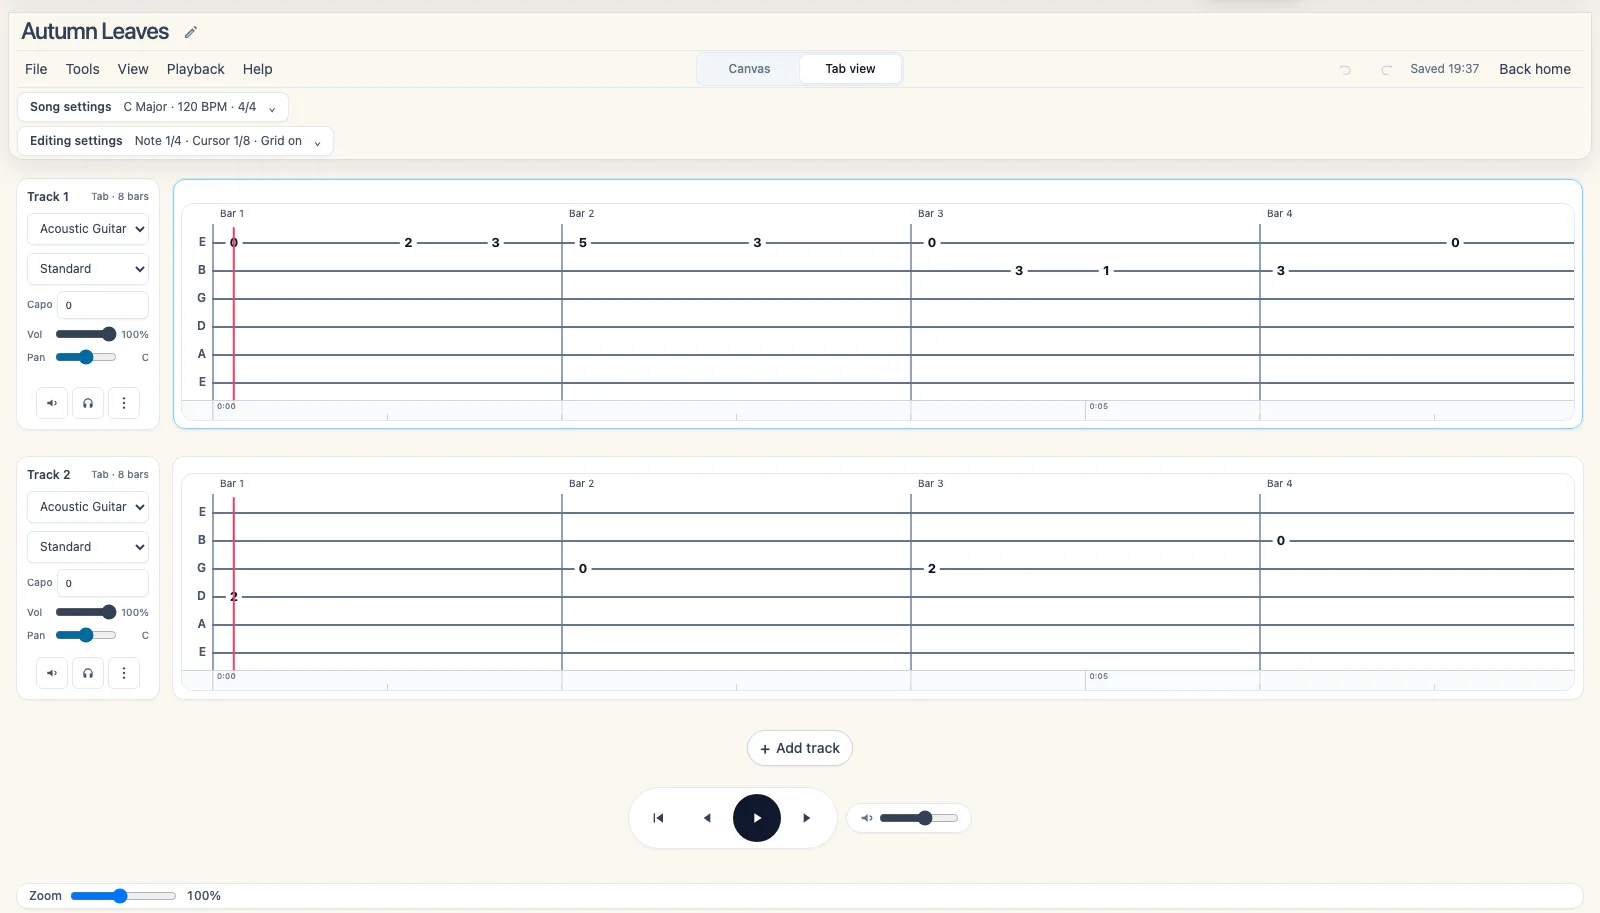The height and width of the screenshot is (913, 1600).
Task: Click Track 2 timeline 0:05 marker
Action: click(x=1099, y=677)
